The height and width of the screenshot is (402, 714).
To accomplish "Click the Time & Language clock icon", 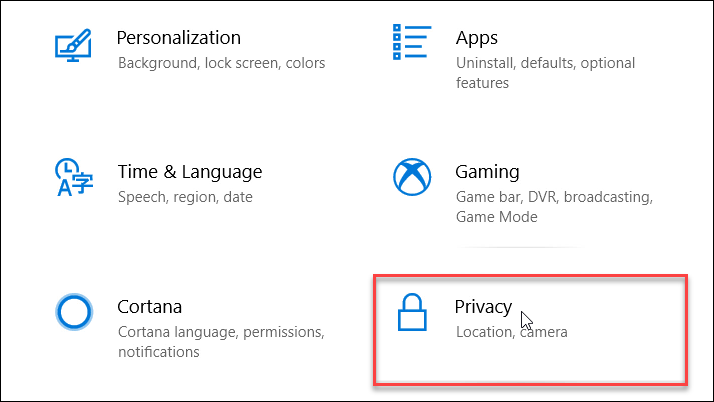I will 73,180.
